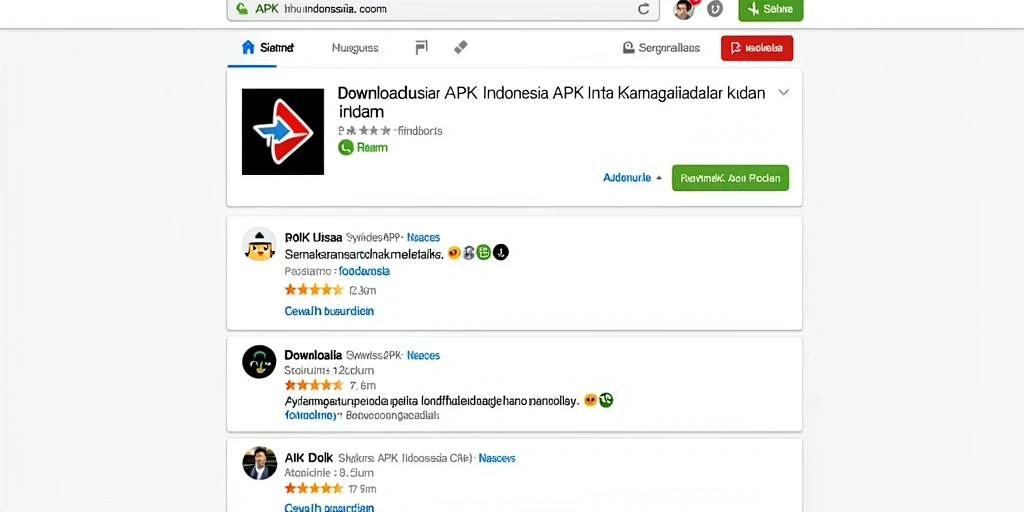The image size is (1024, 512).
Task: Click the black download emoji in RolK Uisaa review
Action: coord(500,253)
